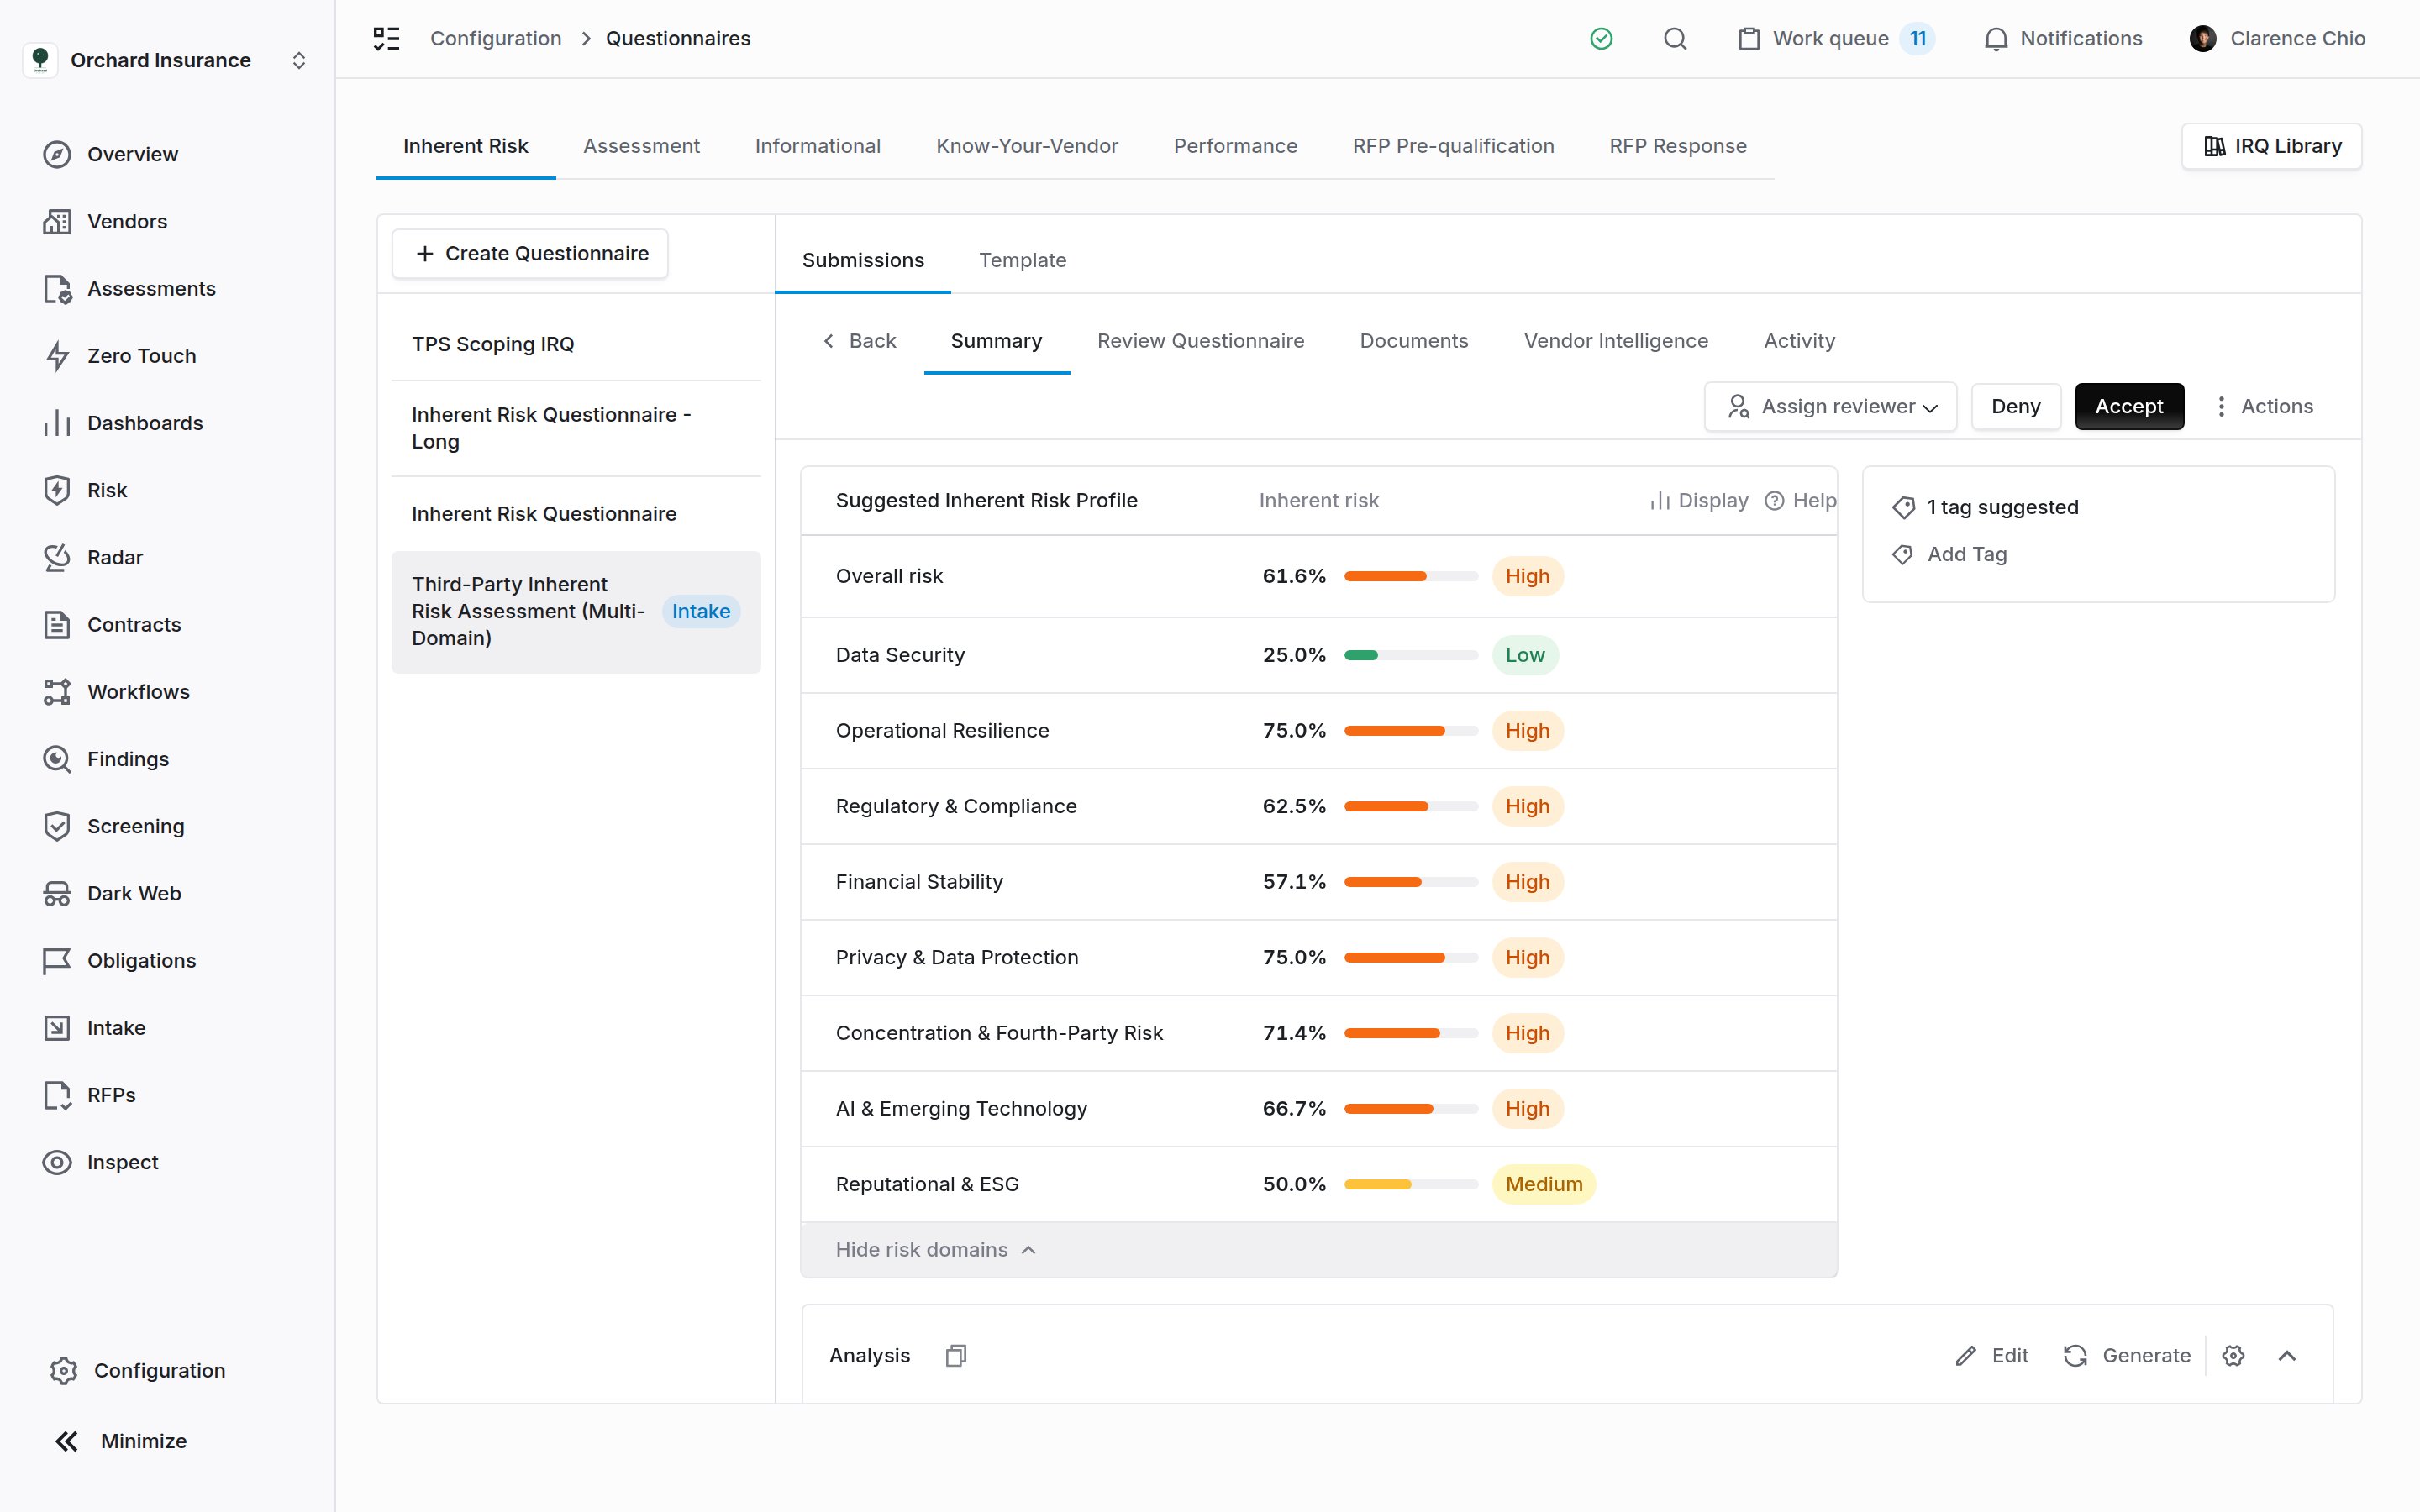Open the Dark Web spy icon
The height and width of the screenshot is (1512, 2420).
coord(57,893)
